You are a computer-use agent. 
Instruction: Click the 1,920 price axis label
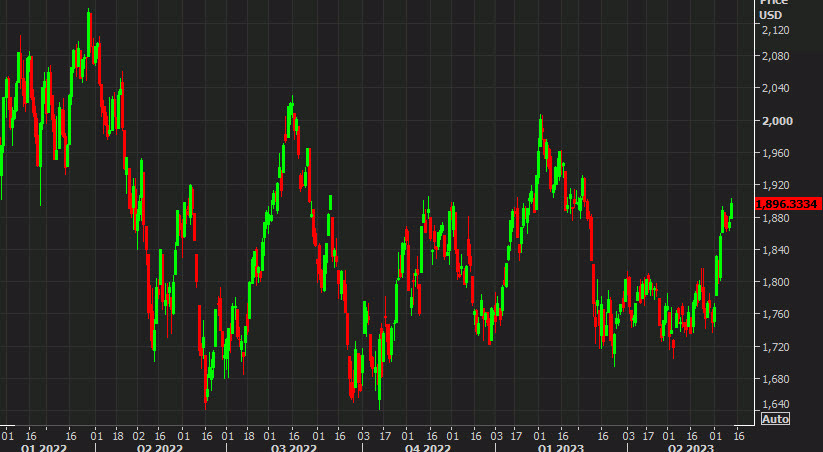[x=775, y=185]
